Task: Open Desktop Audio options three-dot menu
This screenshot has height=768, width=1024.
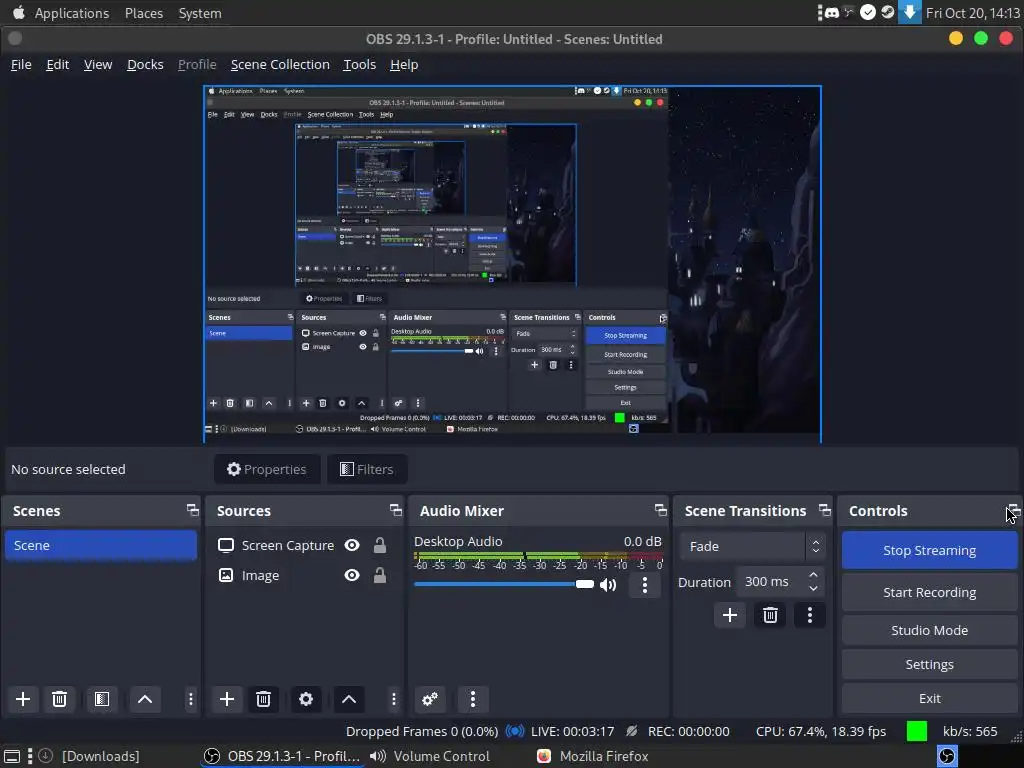Action: pyautogui.click(x=645, y=584)
